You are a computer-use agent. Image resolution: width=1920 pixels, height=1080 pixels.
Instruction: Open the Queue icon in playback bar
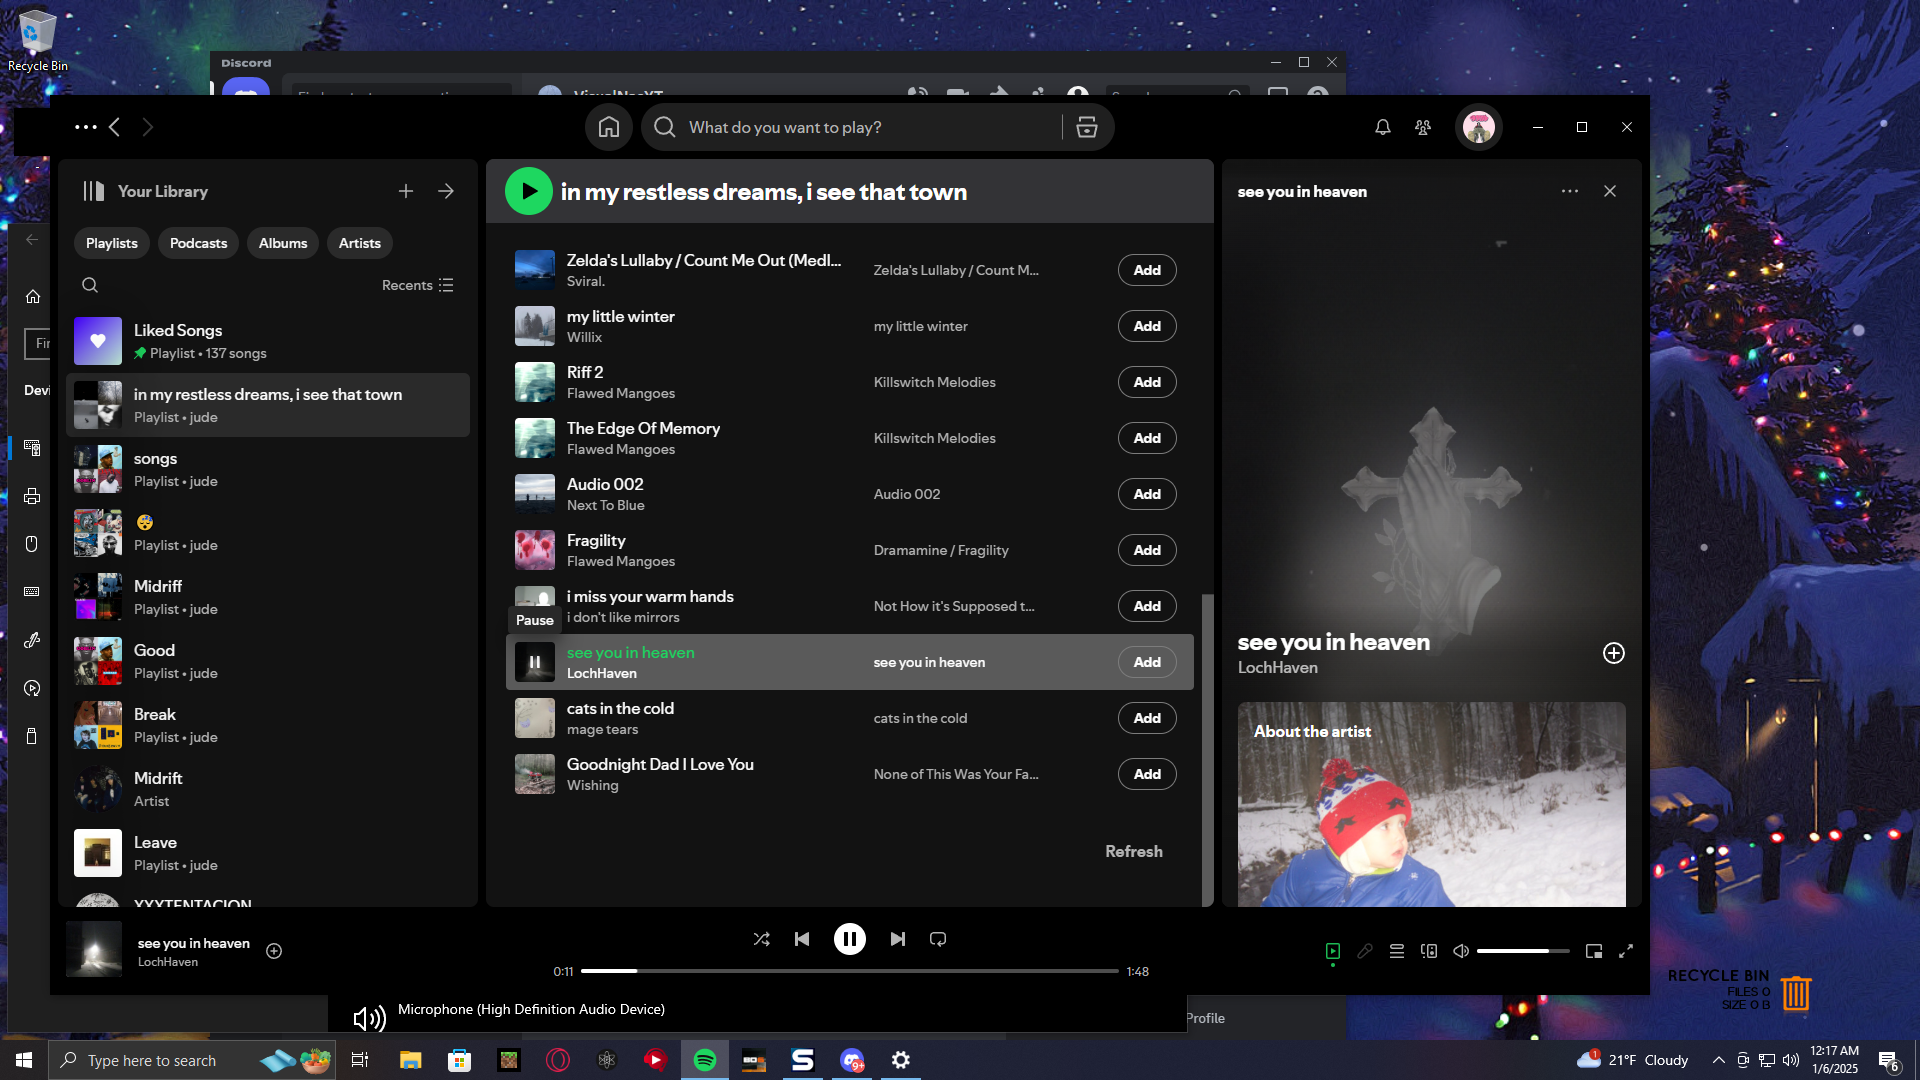coord(1397,951)
